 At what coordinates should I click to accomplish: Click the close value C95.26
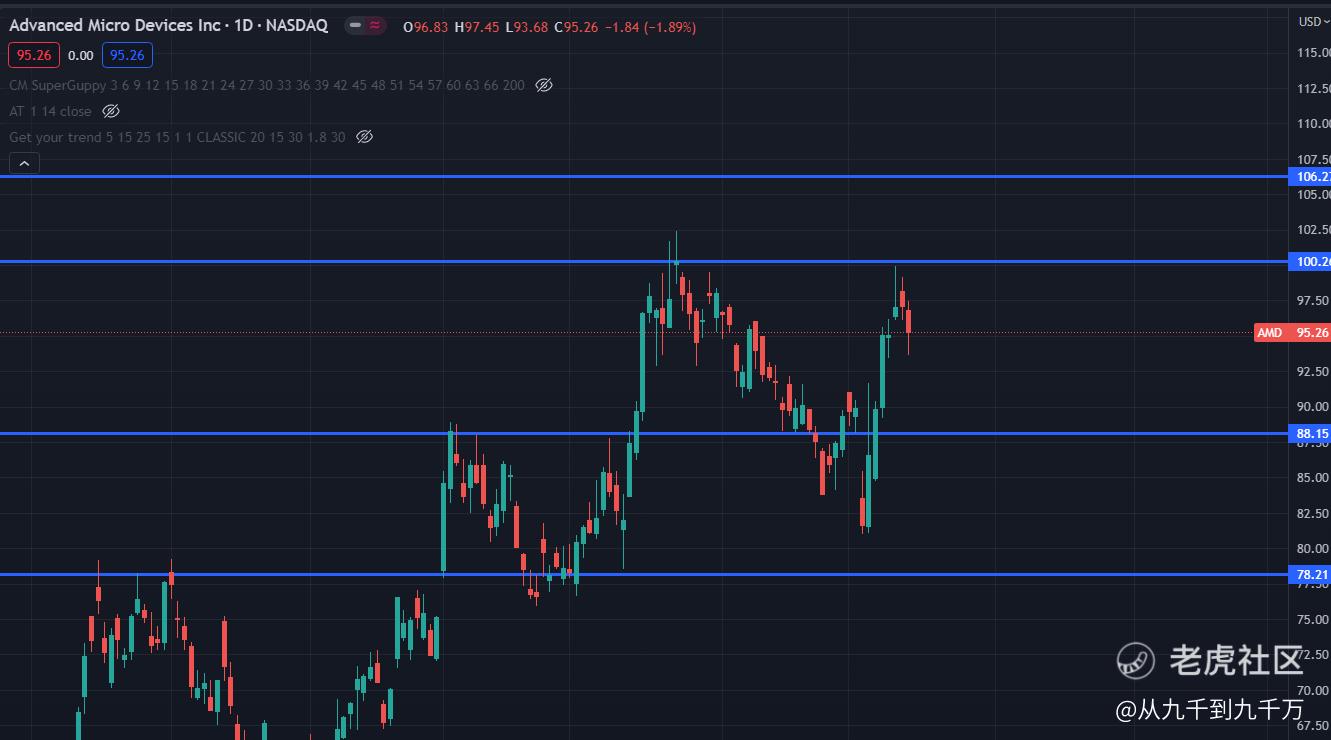click(x=576, y=27)
